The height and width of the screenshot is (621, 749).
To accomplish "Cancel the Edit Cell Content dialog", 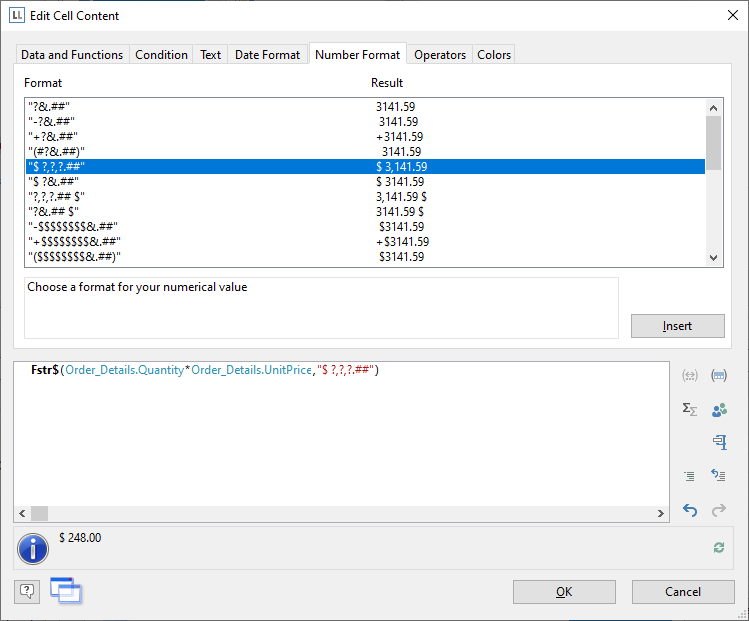I will (683, 592).
